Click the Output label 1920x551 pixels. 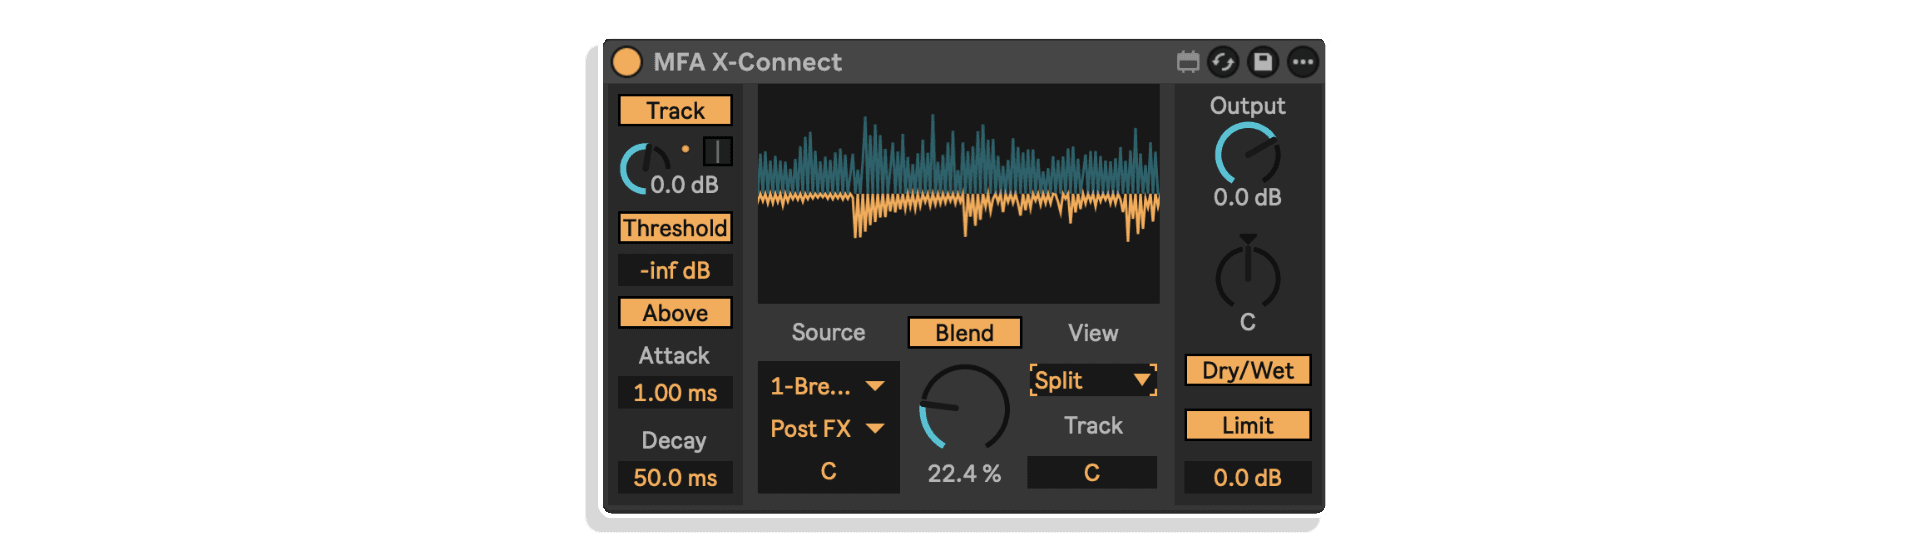[x=1247, y=106]
